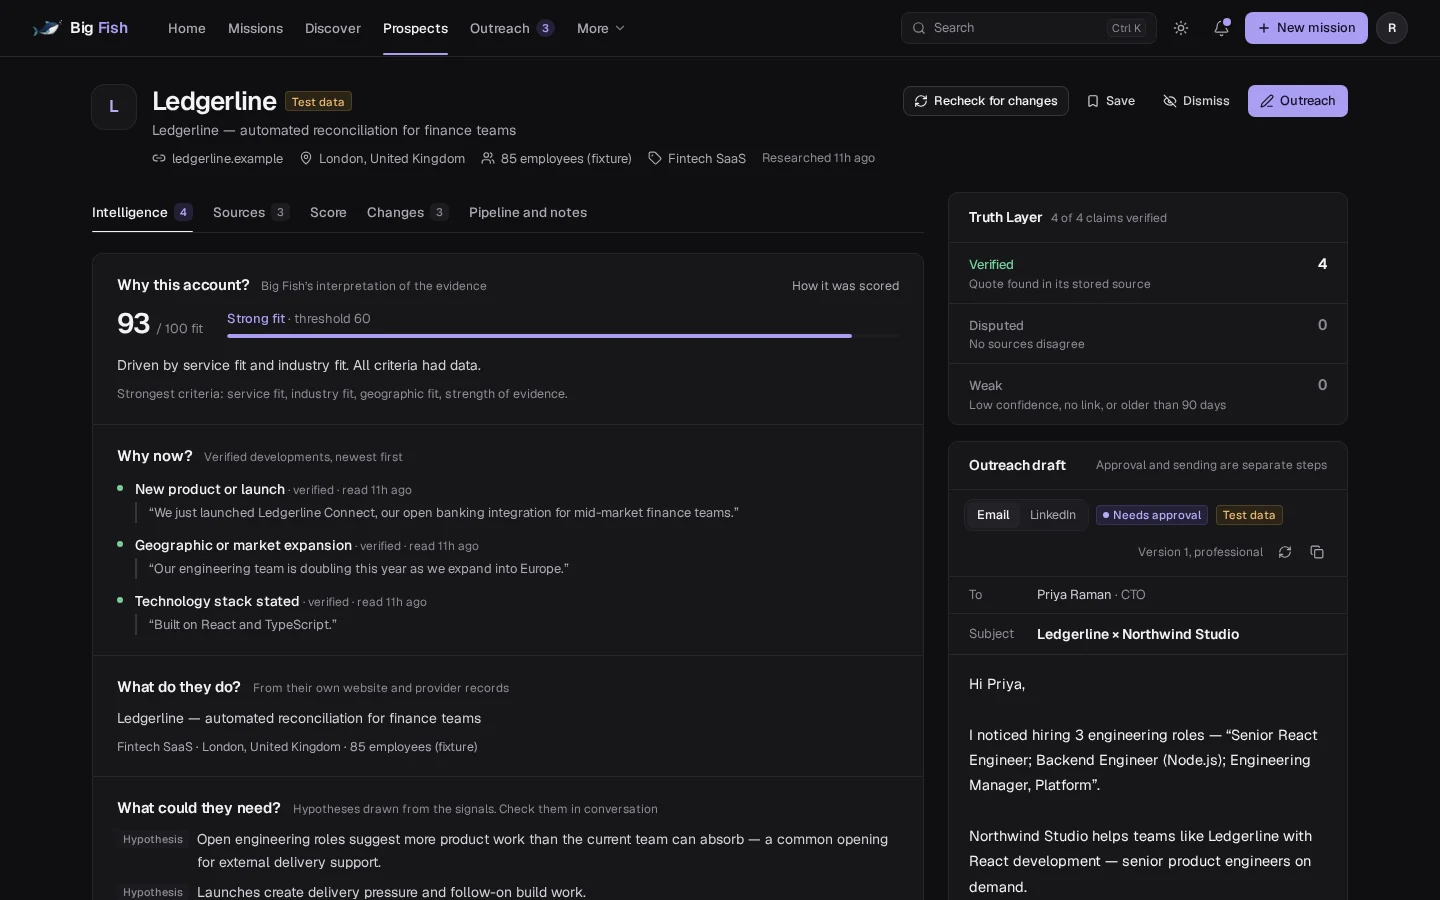Image resolution: width=1440 pixels, height=900 pixels.
Task: Click the Geographic or market expansion signal
Action: [243, 545]
